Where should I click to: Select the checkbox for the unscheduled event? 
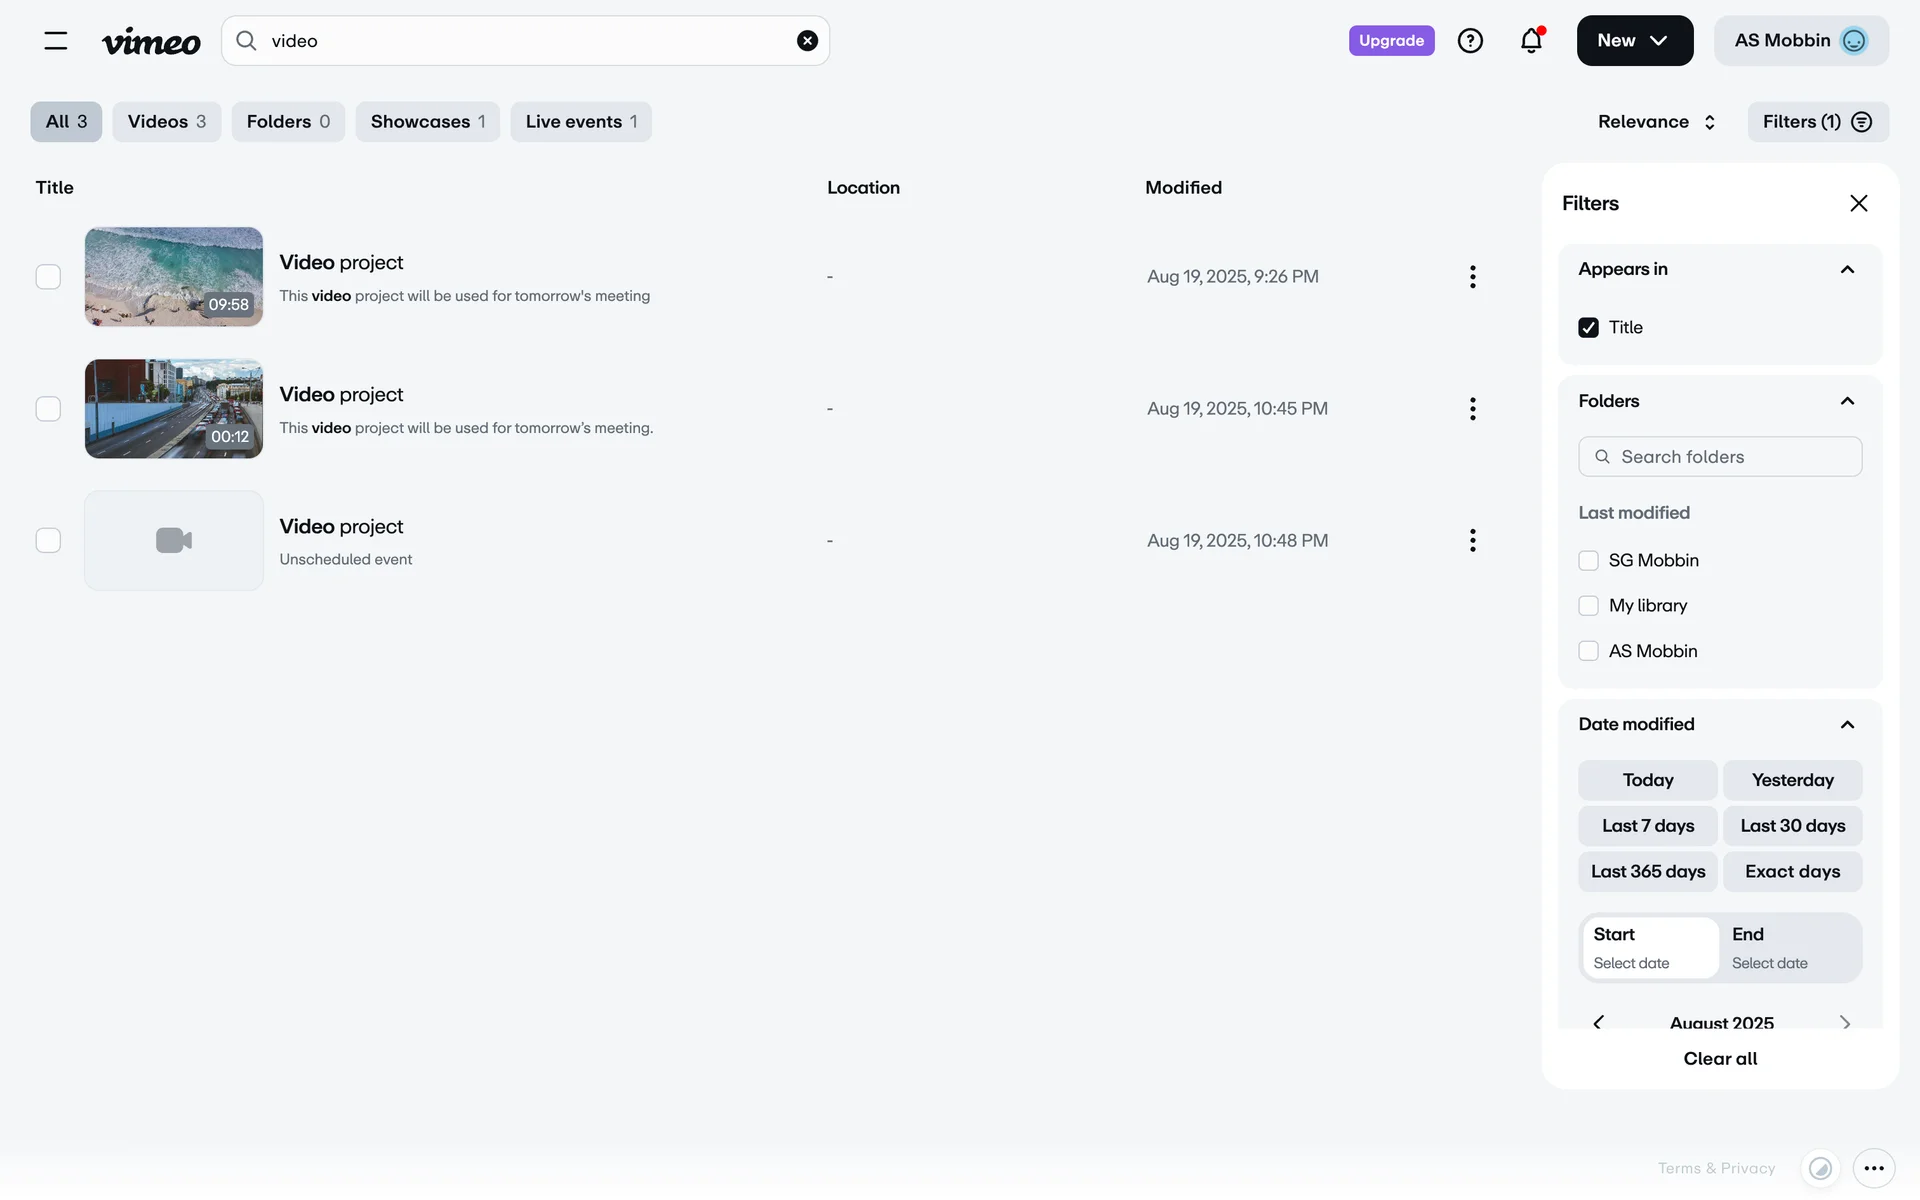(48, 541)
